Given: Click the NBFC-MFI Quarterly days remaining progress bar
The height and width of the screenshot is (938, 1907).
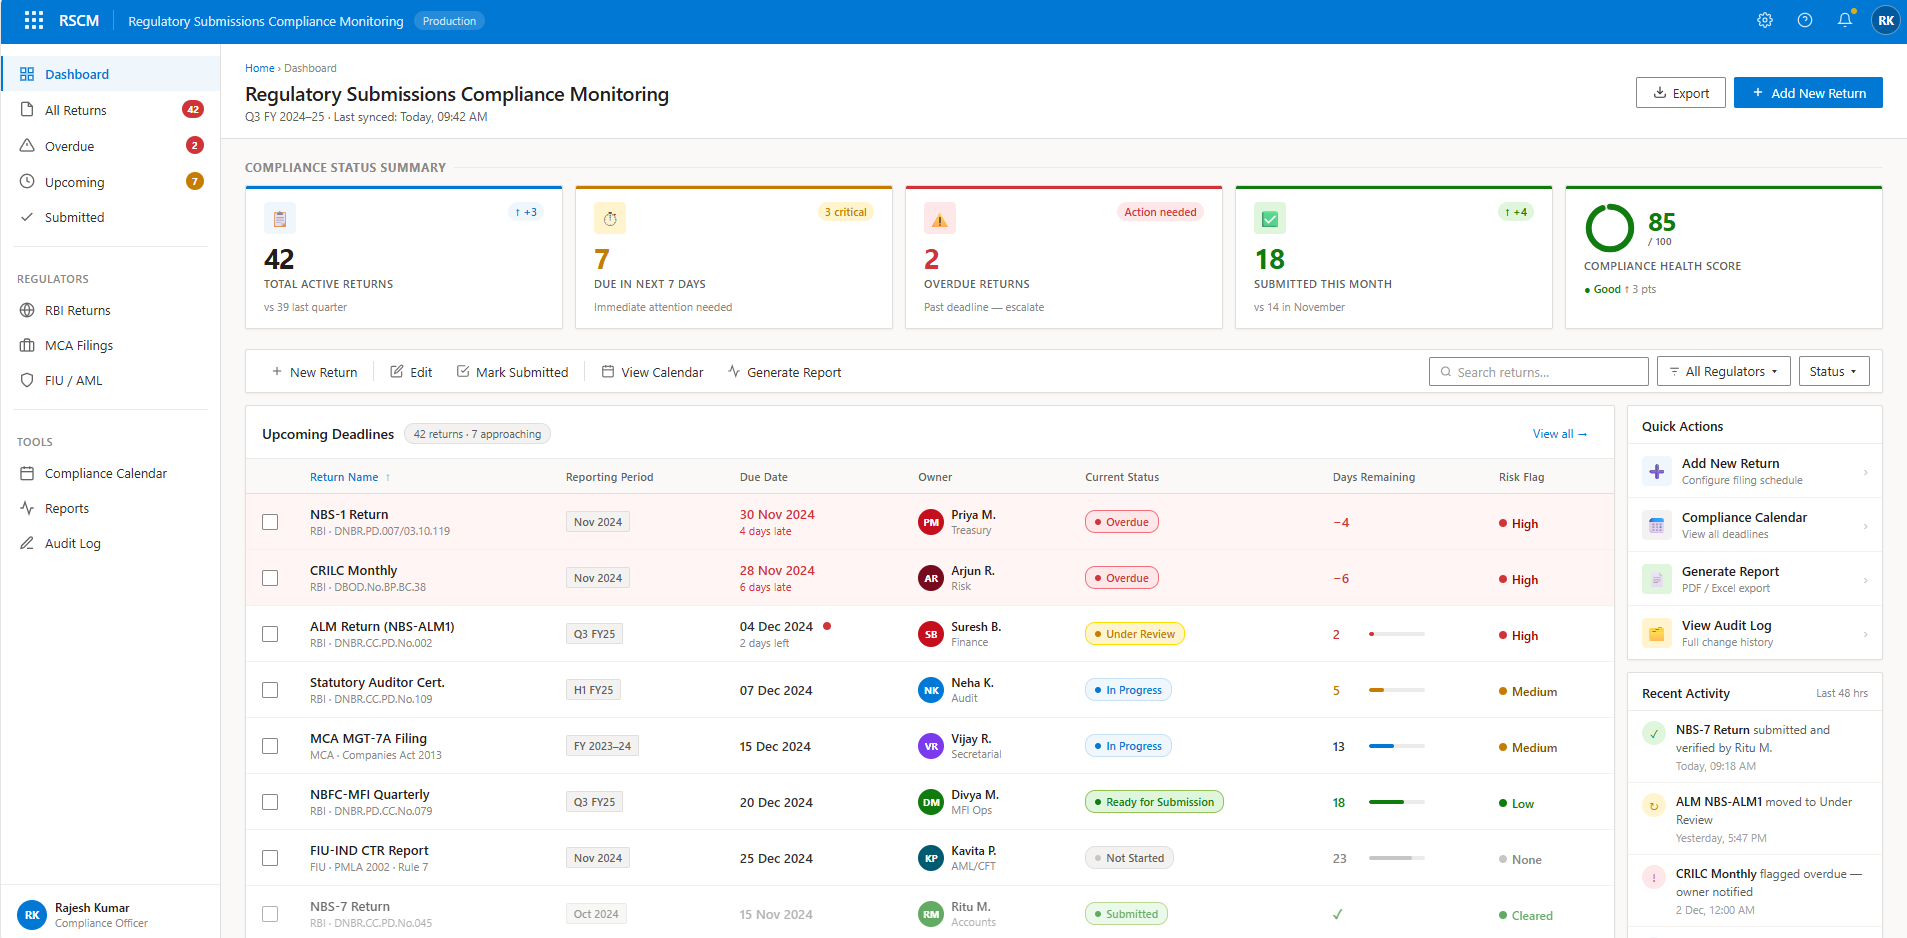Looking at the screenshot, I should (x=1396, y=801).
